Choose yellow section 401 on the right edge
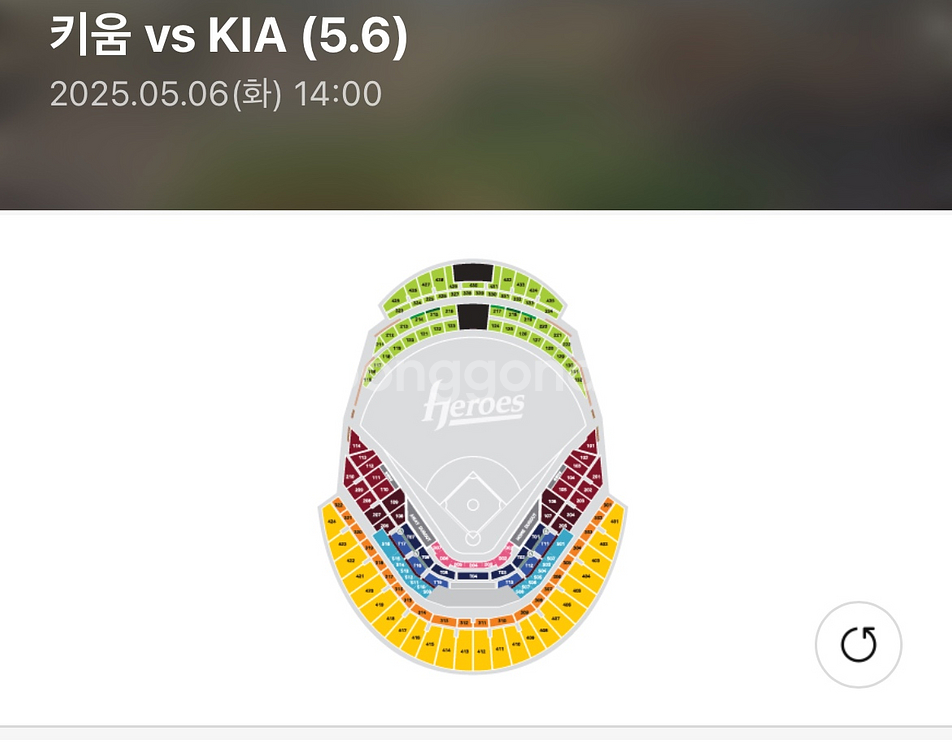Image resolution: width=952 pixels, height=750 pixels. tap(614, 521)
